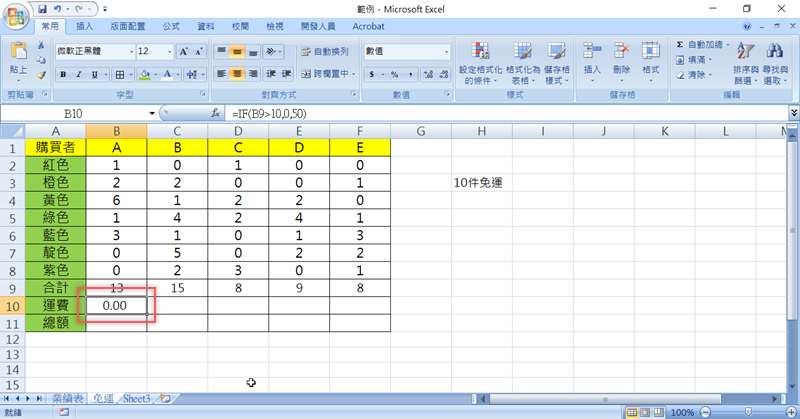800x419 pixels.
Task: Expand the Name Box dropdown arrow
Action: [152, 113]
